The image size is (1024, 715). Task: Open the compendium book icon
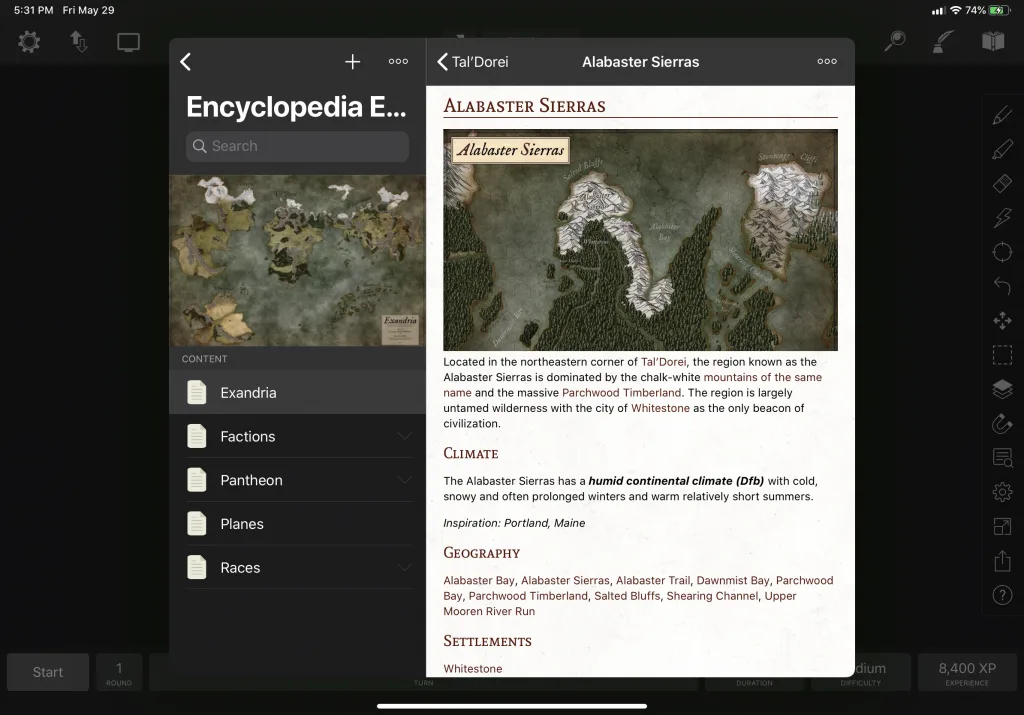coord(993,41)
